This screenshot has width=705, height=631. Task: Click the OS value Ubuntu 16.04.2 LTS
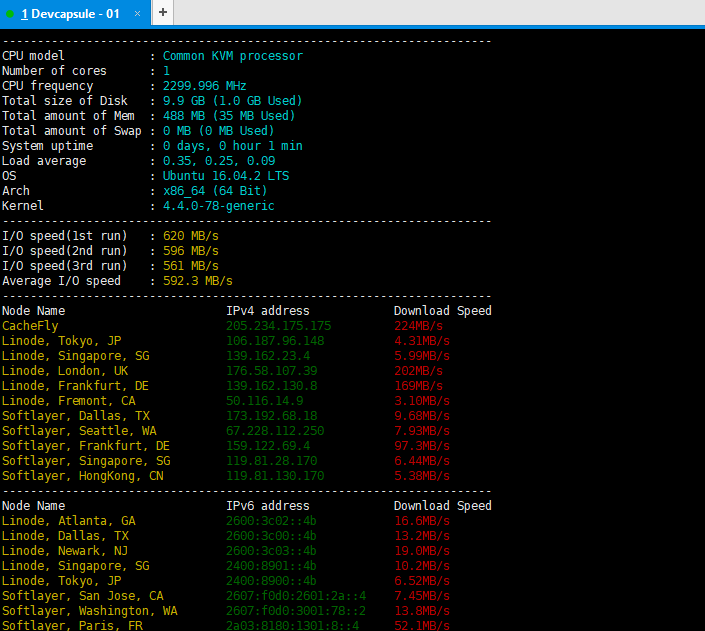tap(226, 176)
